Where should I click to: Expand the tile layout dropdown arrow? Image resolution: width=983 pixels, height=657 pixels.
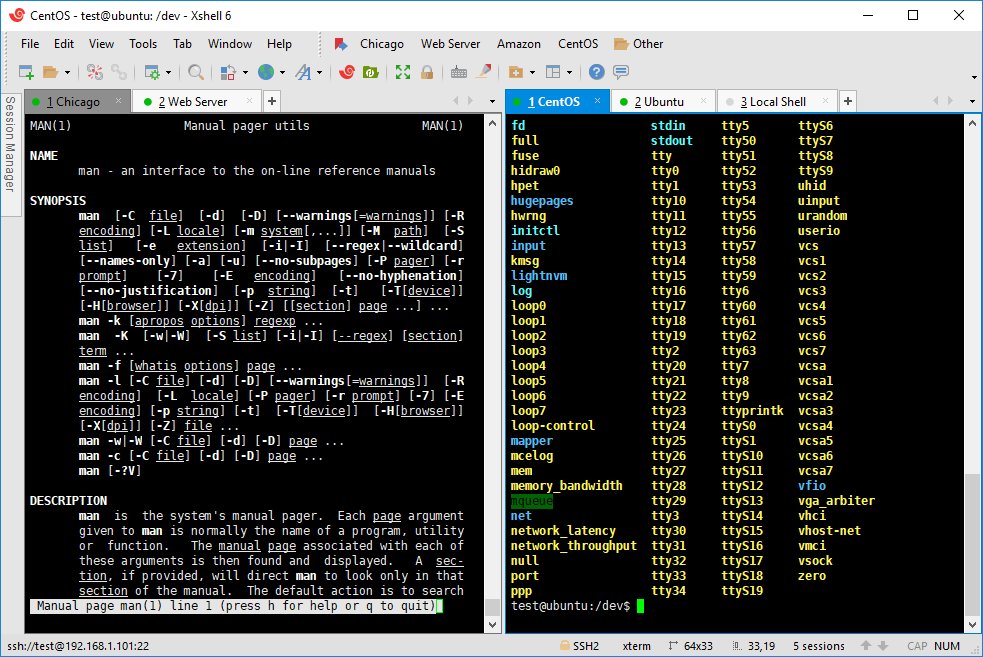(x=569, y=72)
